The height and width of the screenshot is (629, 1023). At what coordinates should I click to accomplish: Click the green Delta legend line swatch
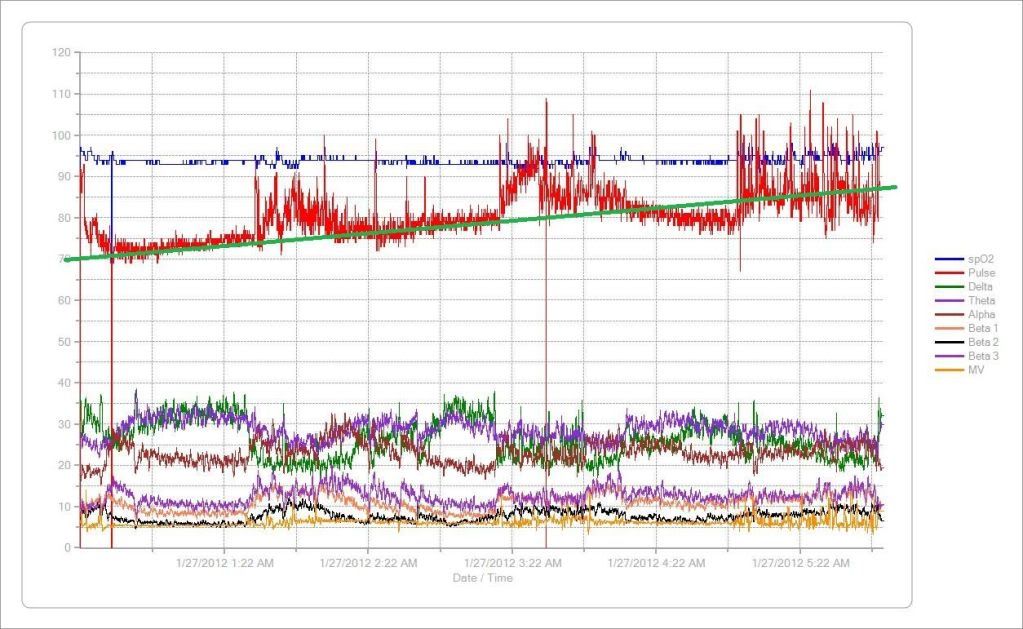point(949,286)
